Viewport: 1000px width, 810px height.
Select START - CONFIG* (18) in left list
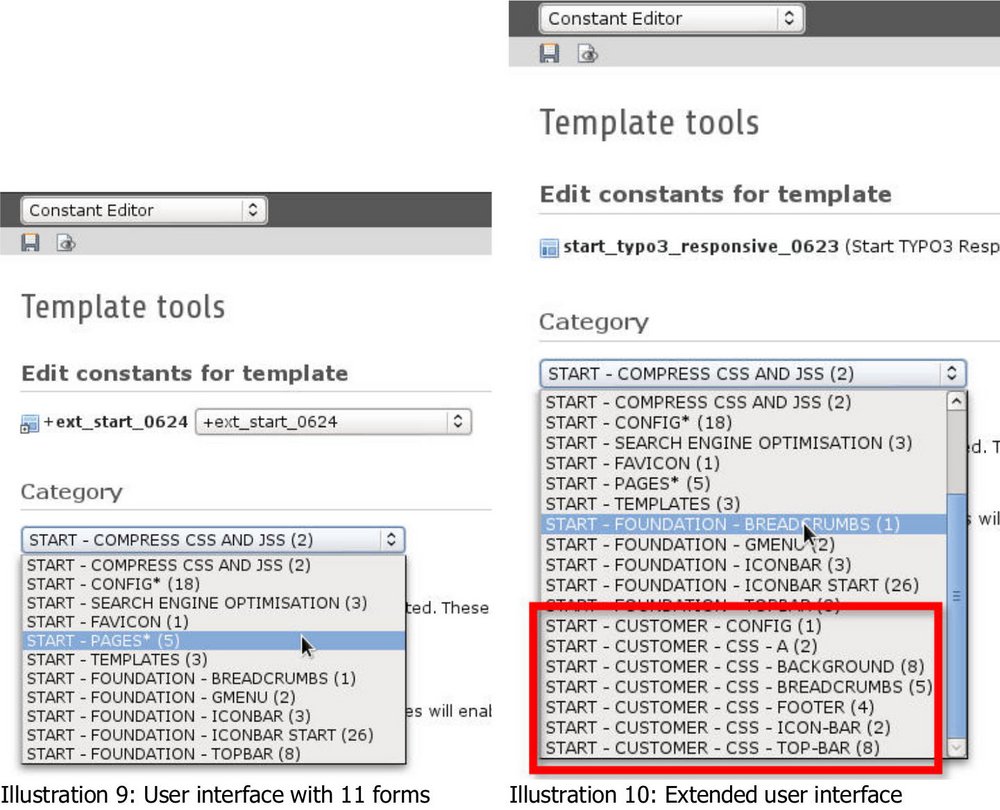[x=214, y=584]
